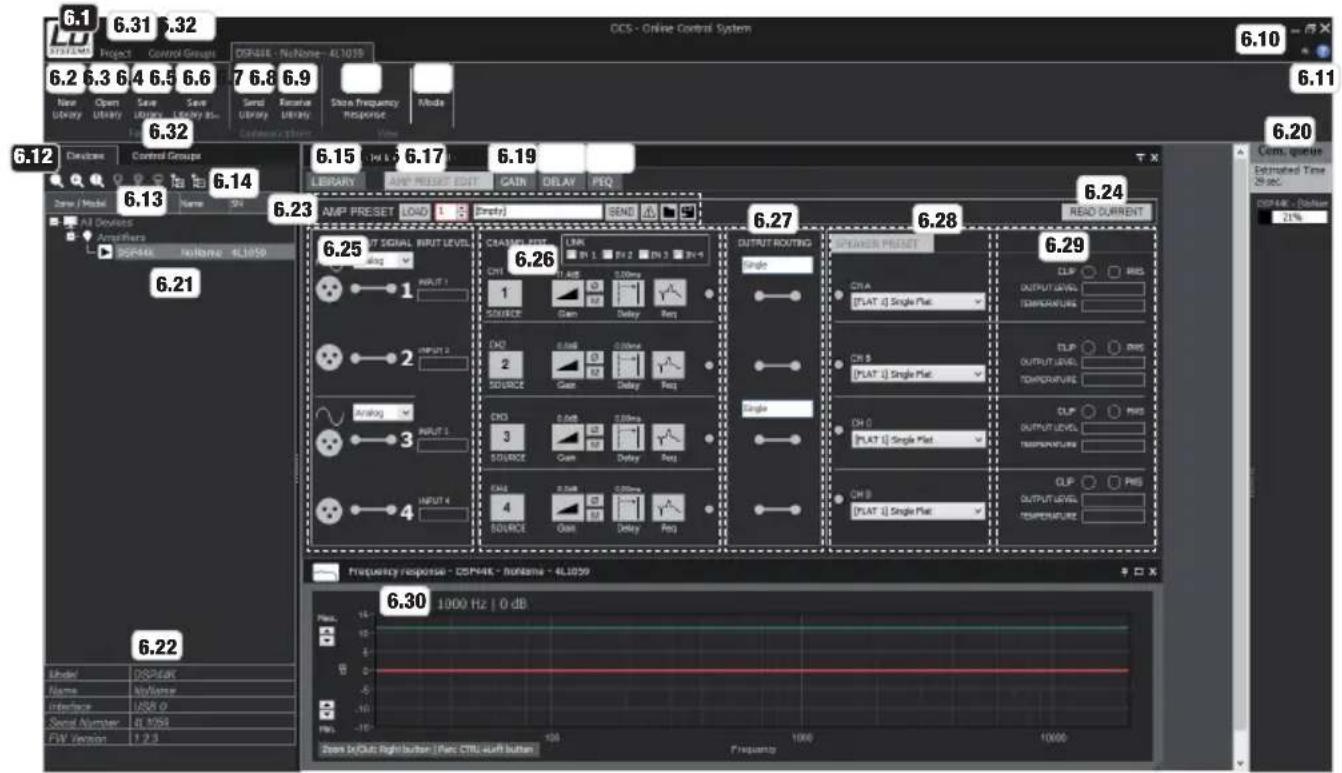1342x773 pixels.
Task: Open output routing Single field for channel 1
Action: [x=776, y=265]
